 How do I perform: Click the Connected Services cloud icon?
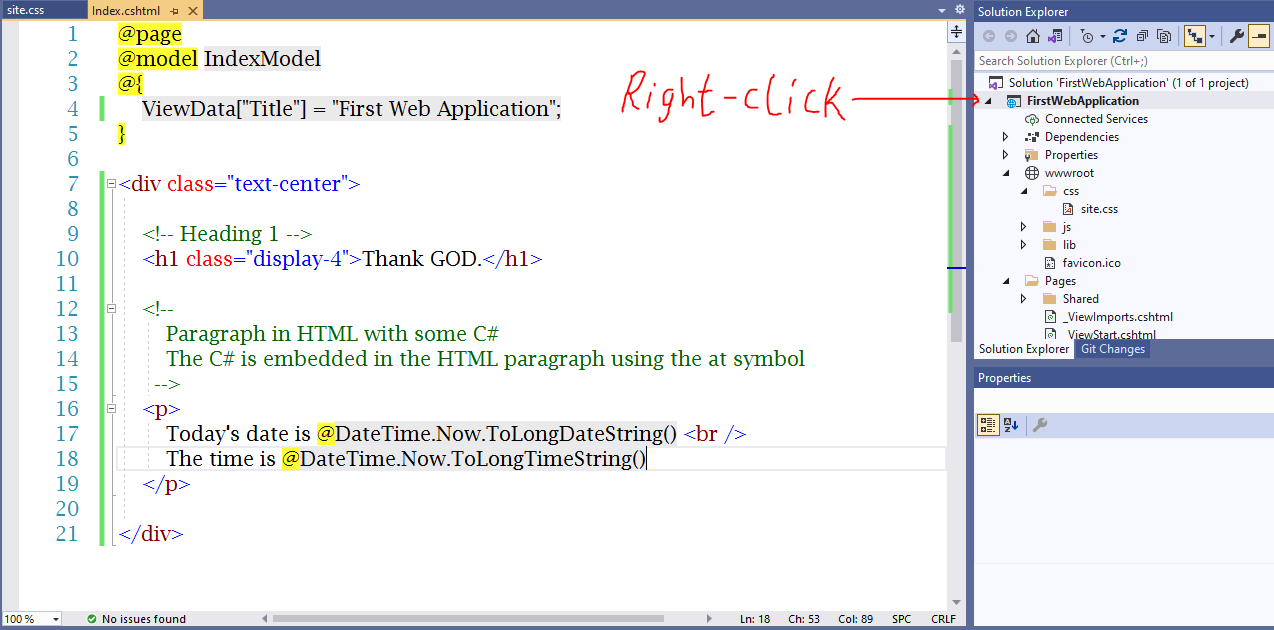(1032, 119)
